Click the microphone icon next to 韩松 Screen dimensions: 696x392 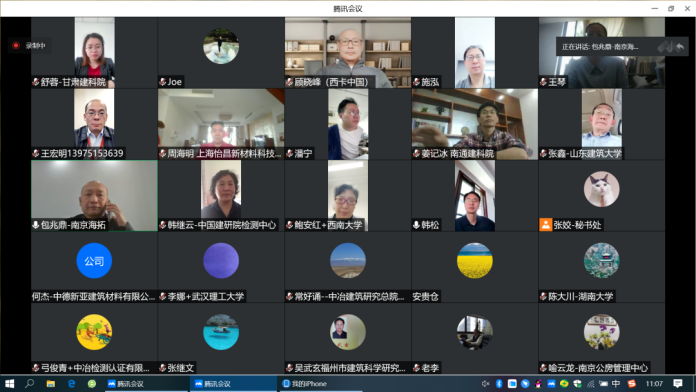(x=416, y=225)
